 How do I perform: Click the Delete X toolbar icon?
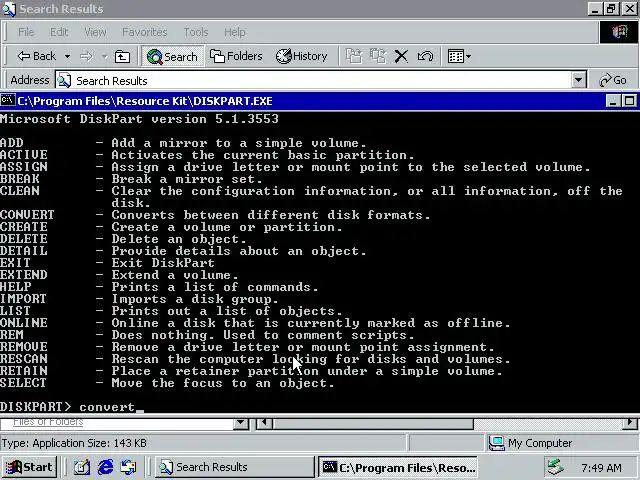point(401,56)
